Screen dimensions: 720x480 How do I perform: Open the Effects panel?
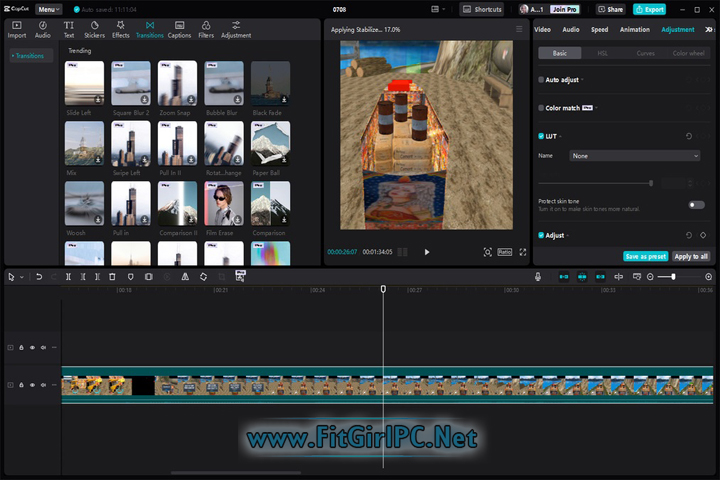(120, 29)
